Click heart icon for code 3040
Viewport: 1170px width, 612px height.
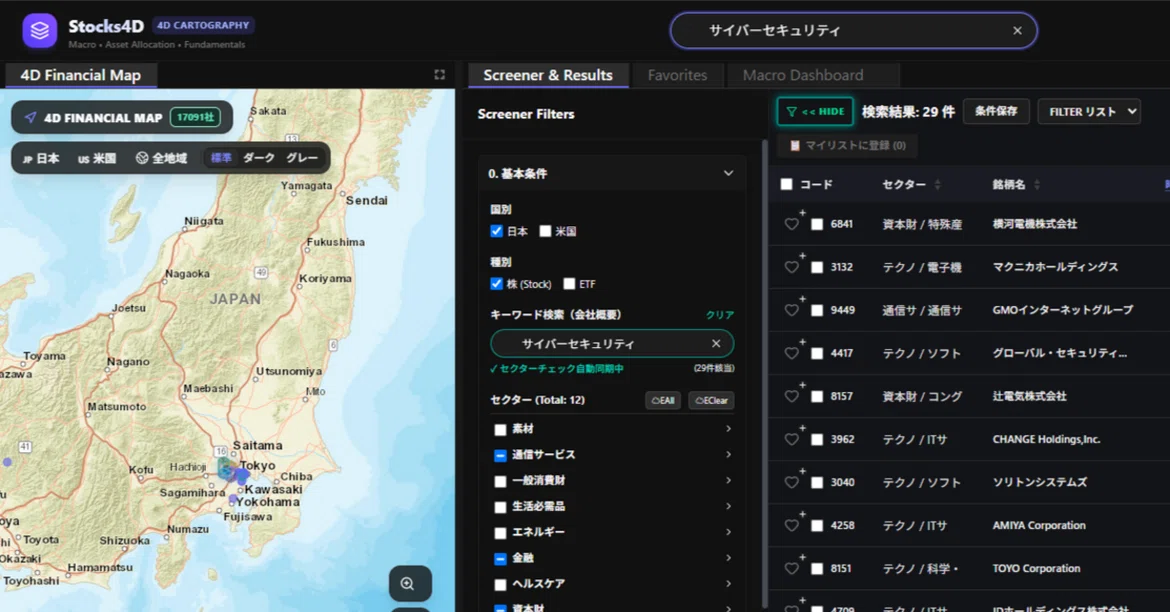(792, 482)
